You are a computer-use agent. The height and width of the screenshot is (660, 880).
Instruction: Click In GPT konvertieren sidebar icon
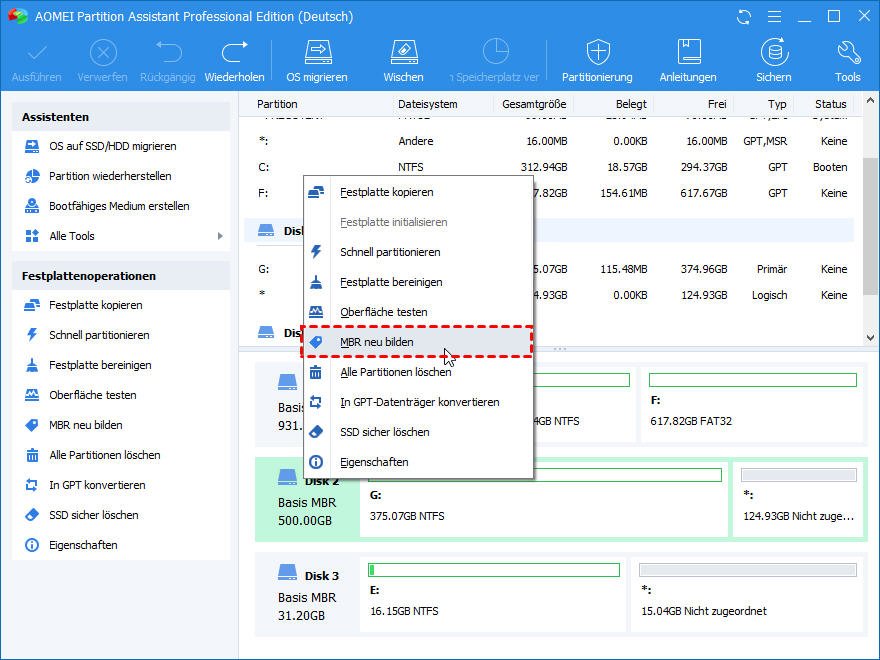pos(32,485)
